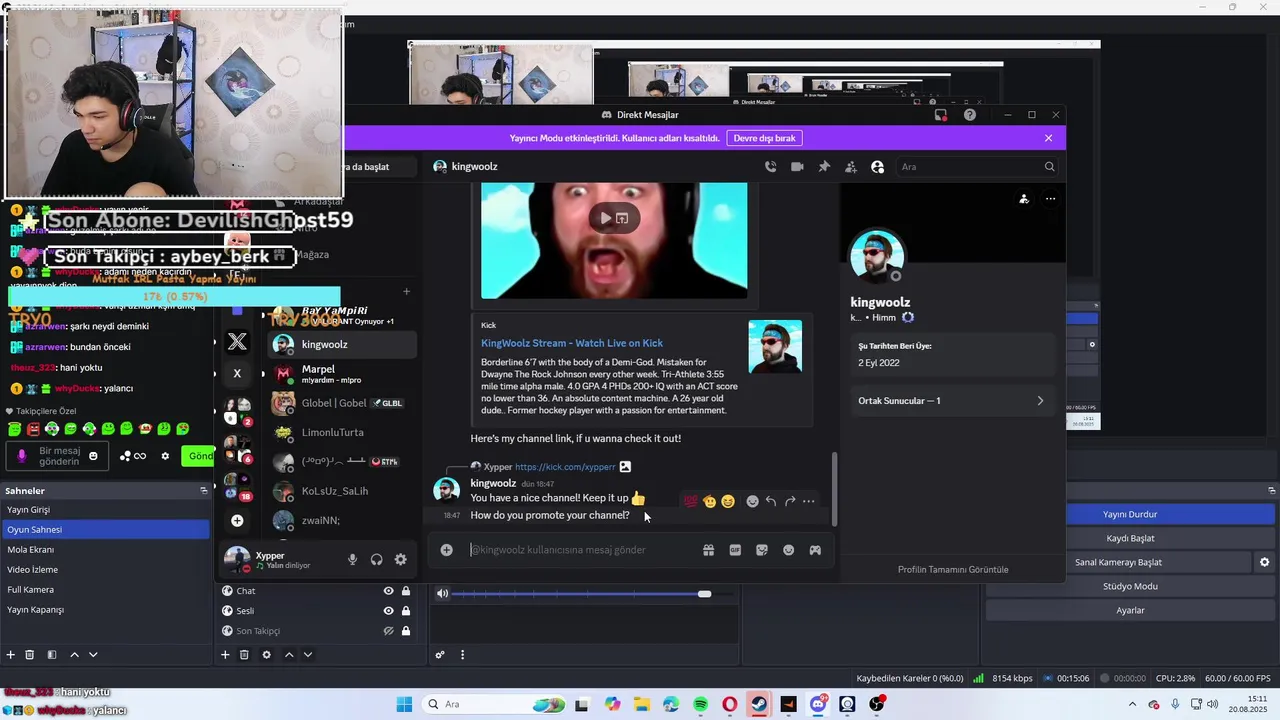Click Kaydı Başlat button in OBS
Viewport: 1280px width, 720px height.
[x=1130, y=538]
